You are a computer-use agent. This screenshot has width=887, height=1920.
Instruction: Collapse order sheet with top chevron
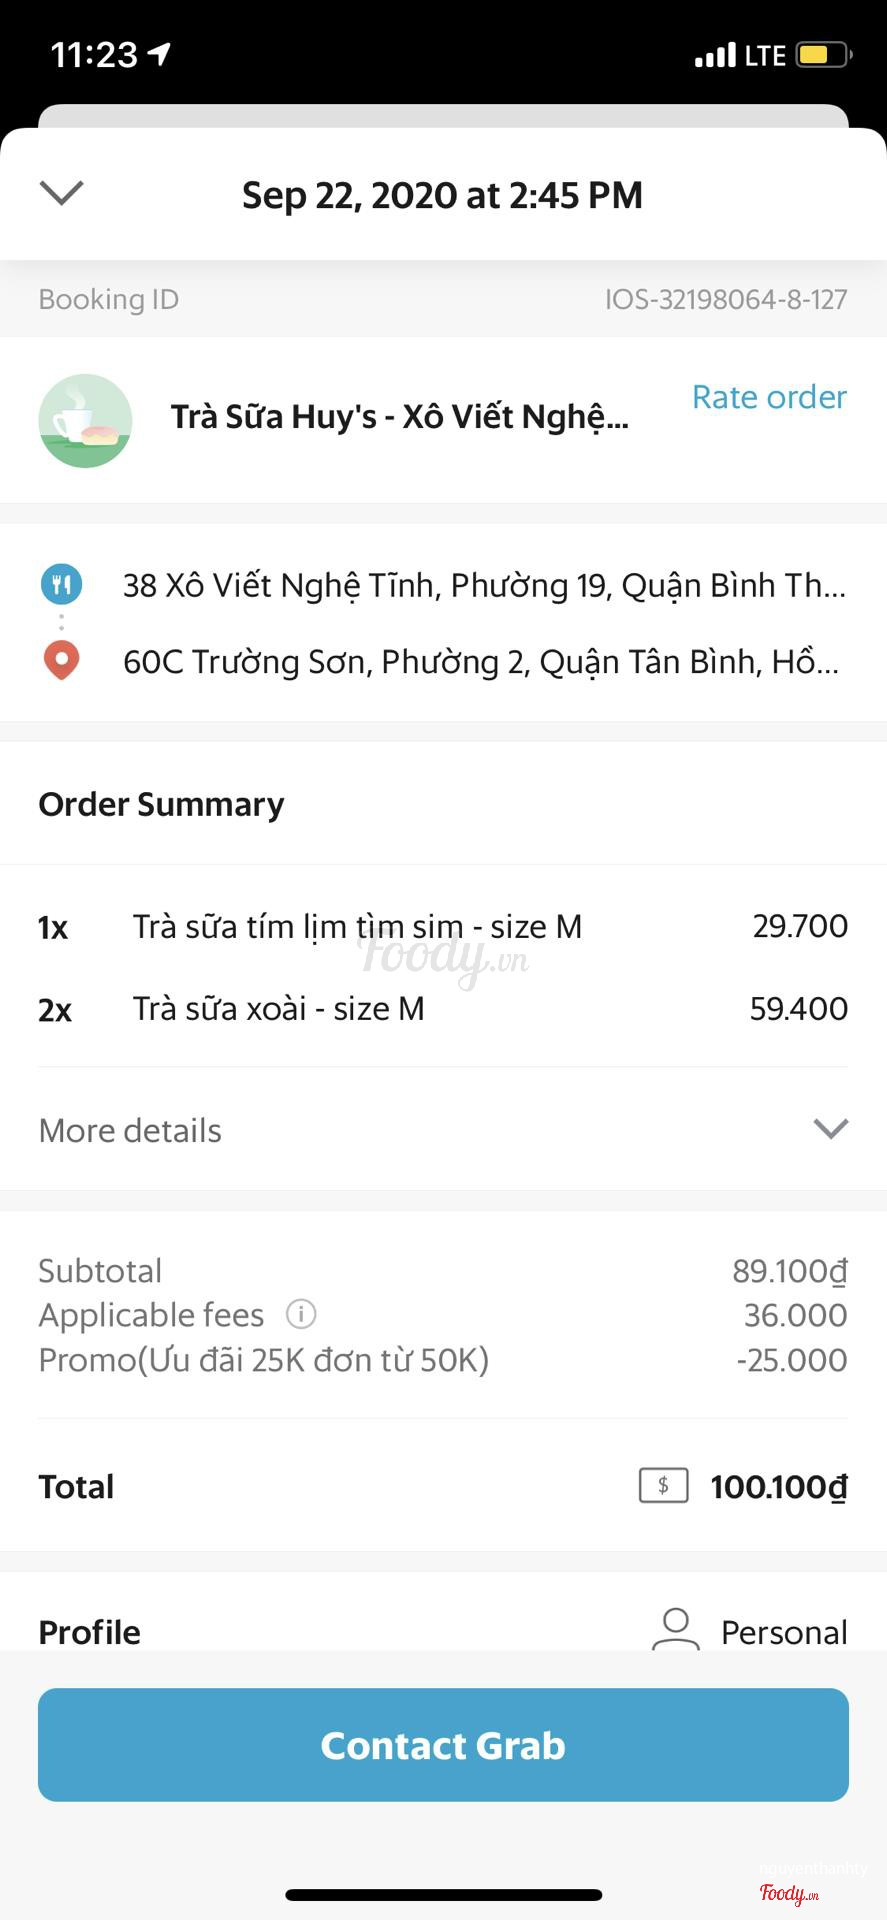pos(61,192)
